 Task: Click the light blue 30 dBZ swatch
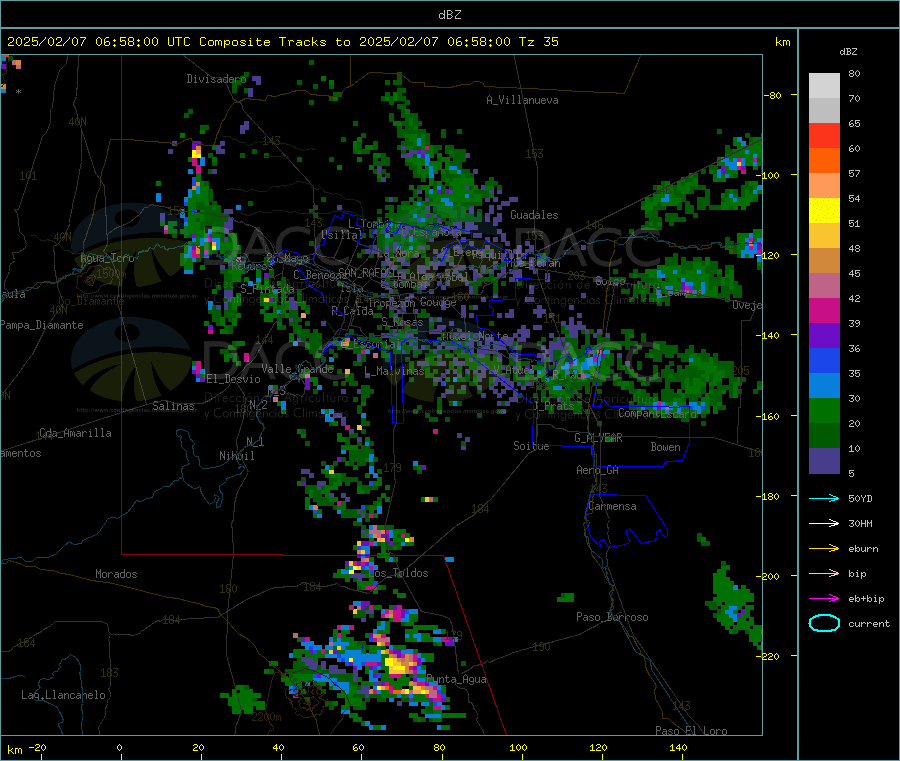tap(824, 386)
